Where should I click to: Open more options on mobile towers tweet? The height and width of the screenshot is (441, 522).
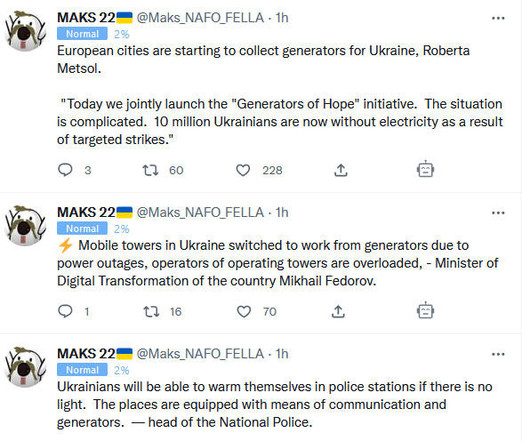click(x=498, y=213)
